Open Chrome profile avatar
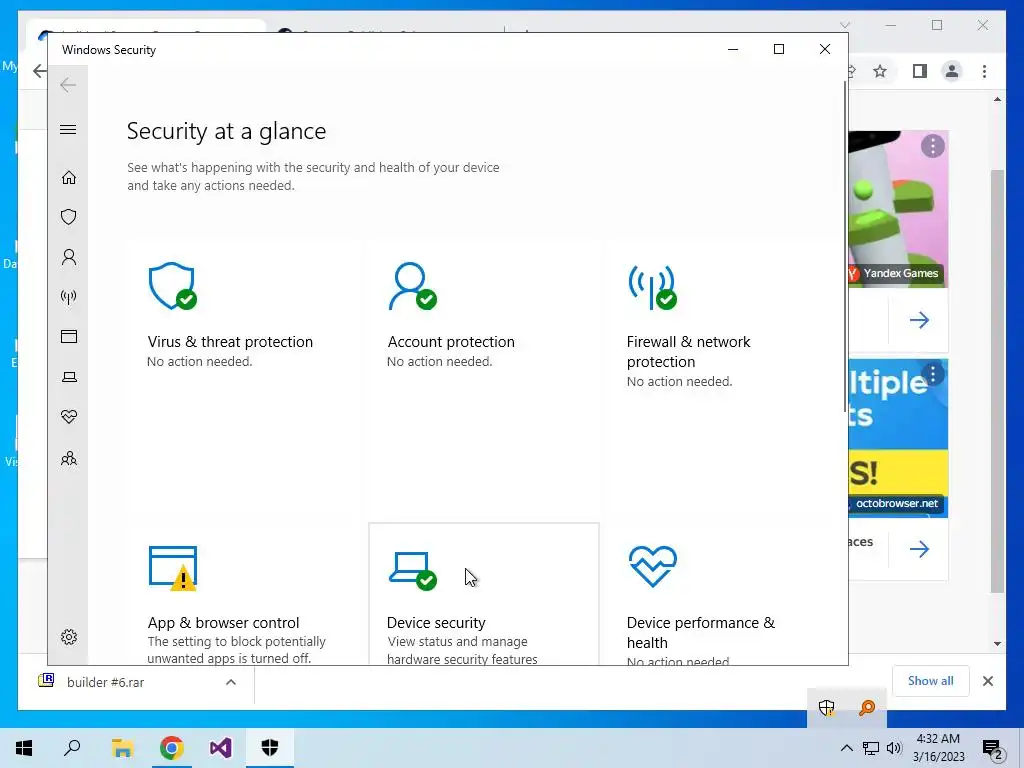The image size is (1024, 768). (x=952, y=71)
